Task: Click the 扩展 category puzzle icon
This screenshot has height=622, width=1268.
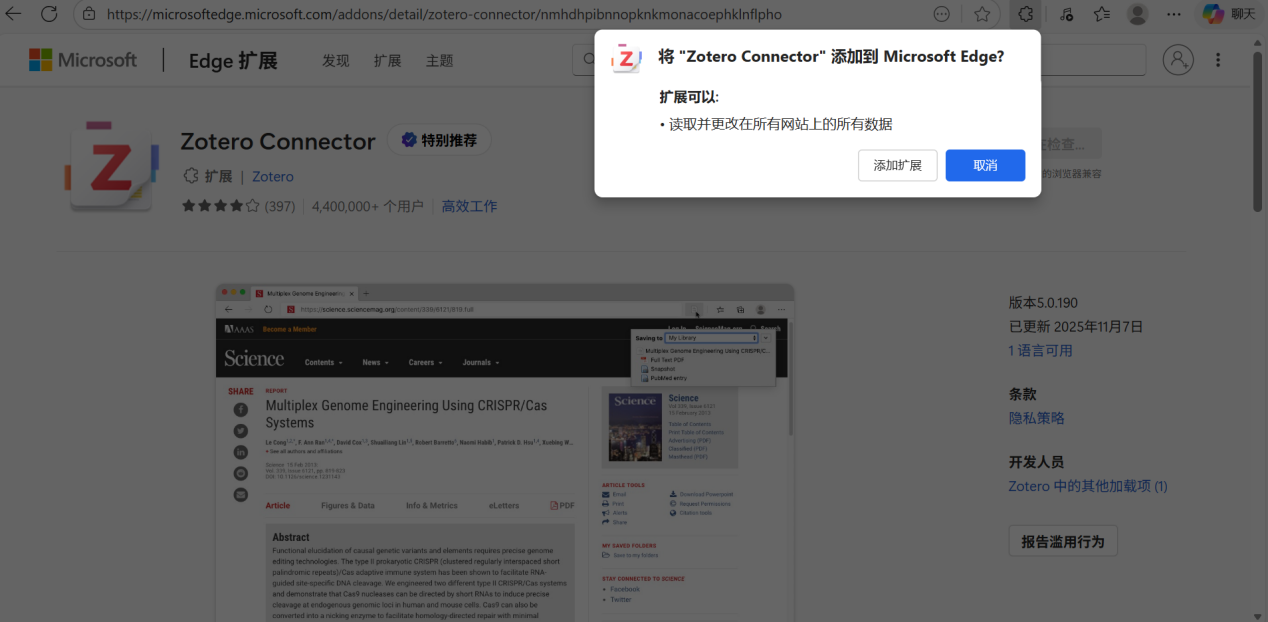Action: click(191, 176)
